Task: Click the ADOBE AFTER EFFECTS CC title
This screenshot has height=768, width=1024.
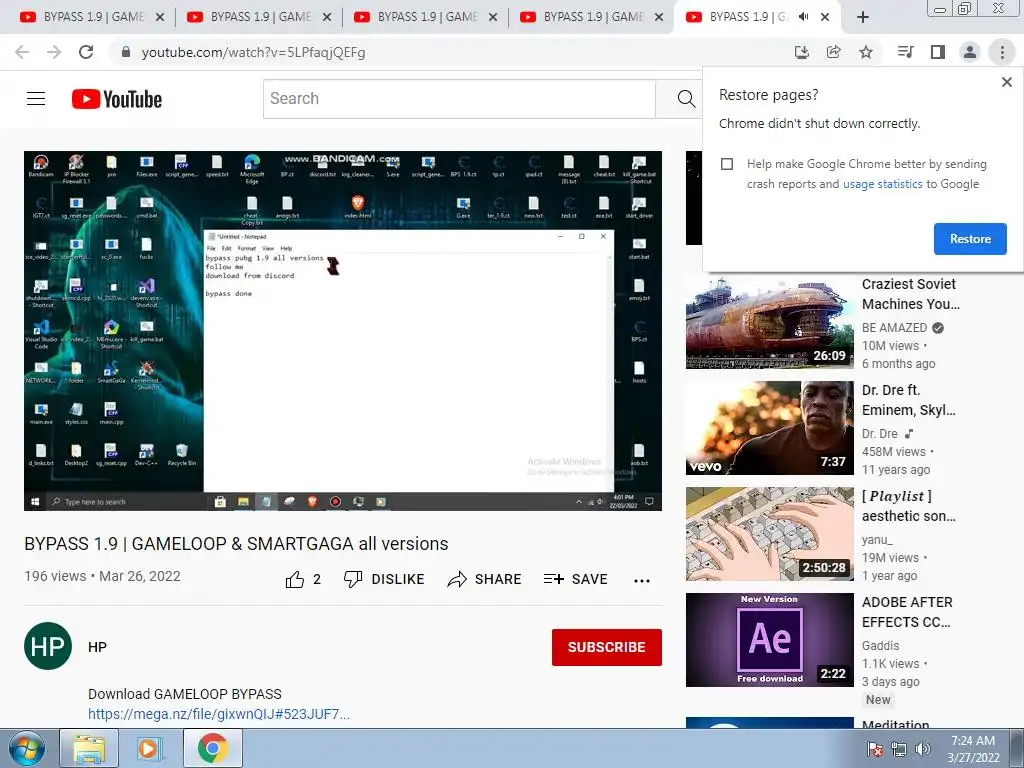Action: point(907,612)
